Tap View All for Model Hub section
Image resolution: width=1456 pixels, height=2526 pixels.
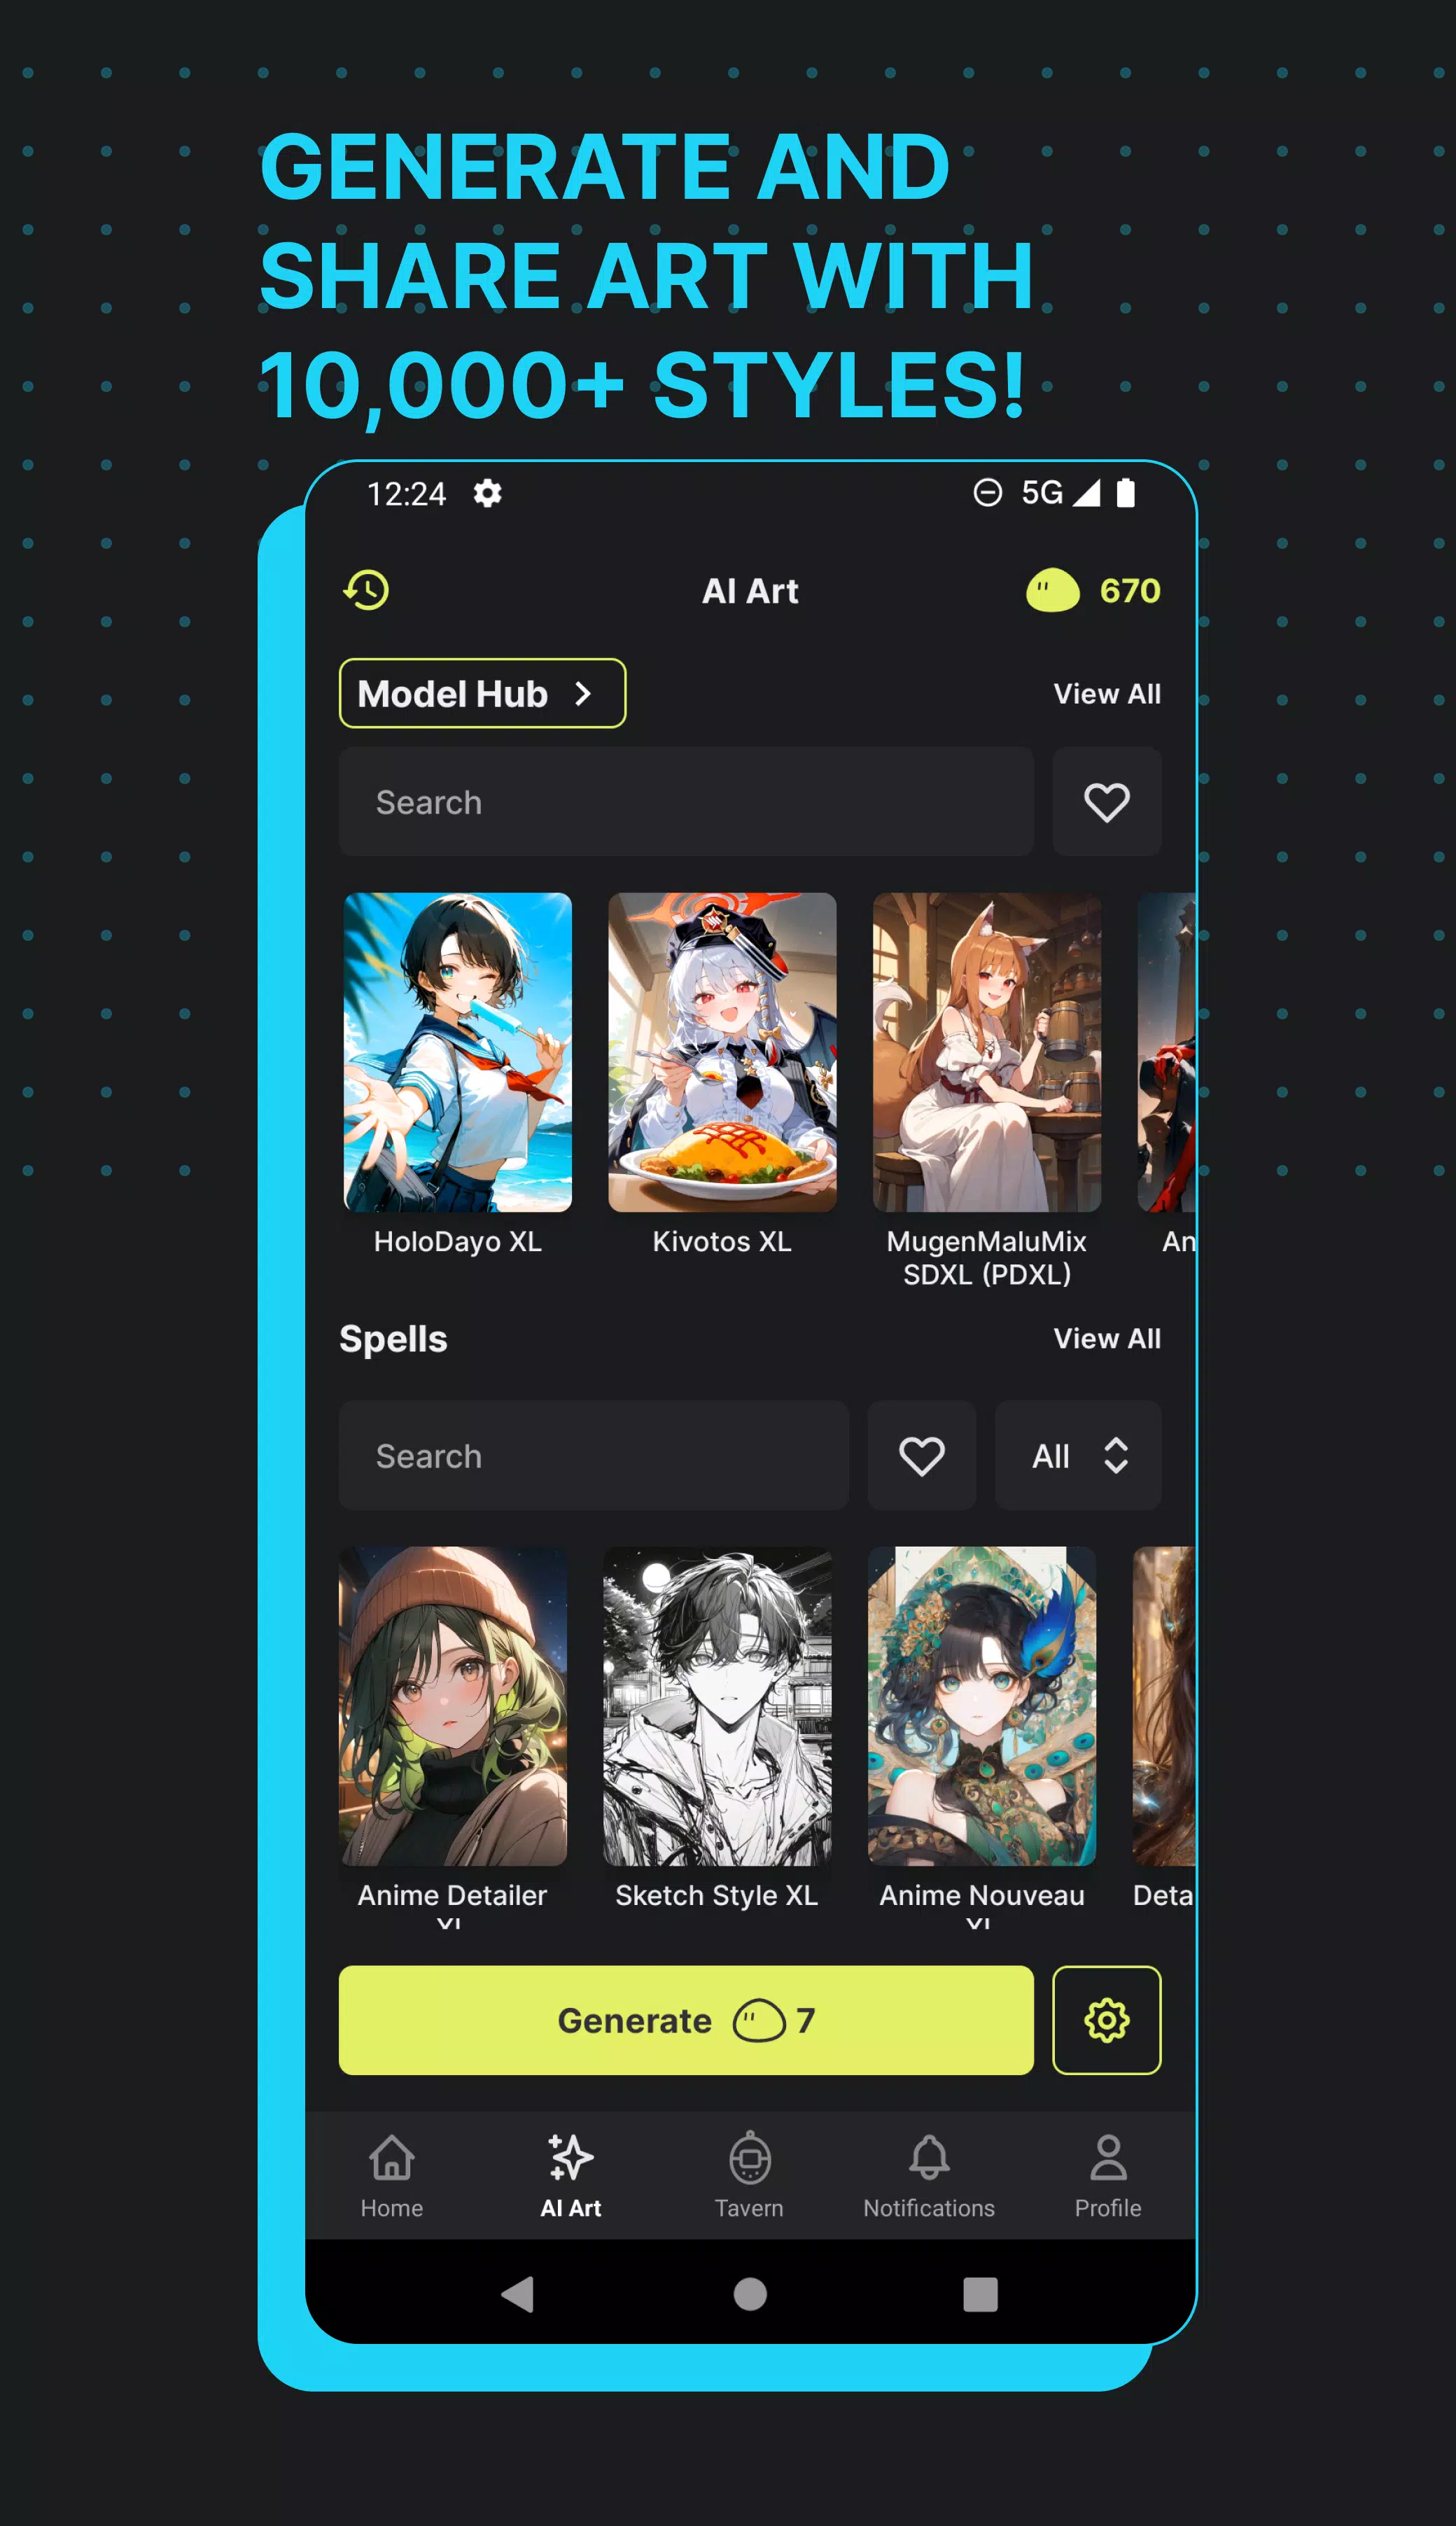[1107, 694]
